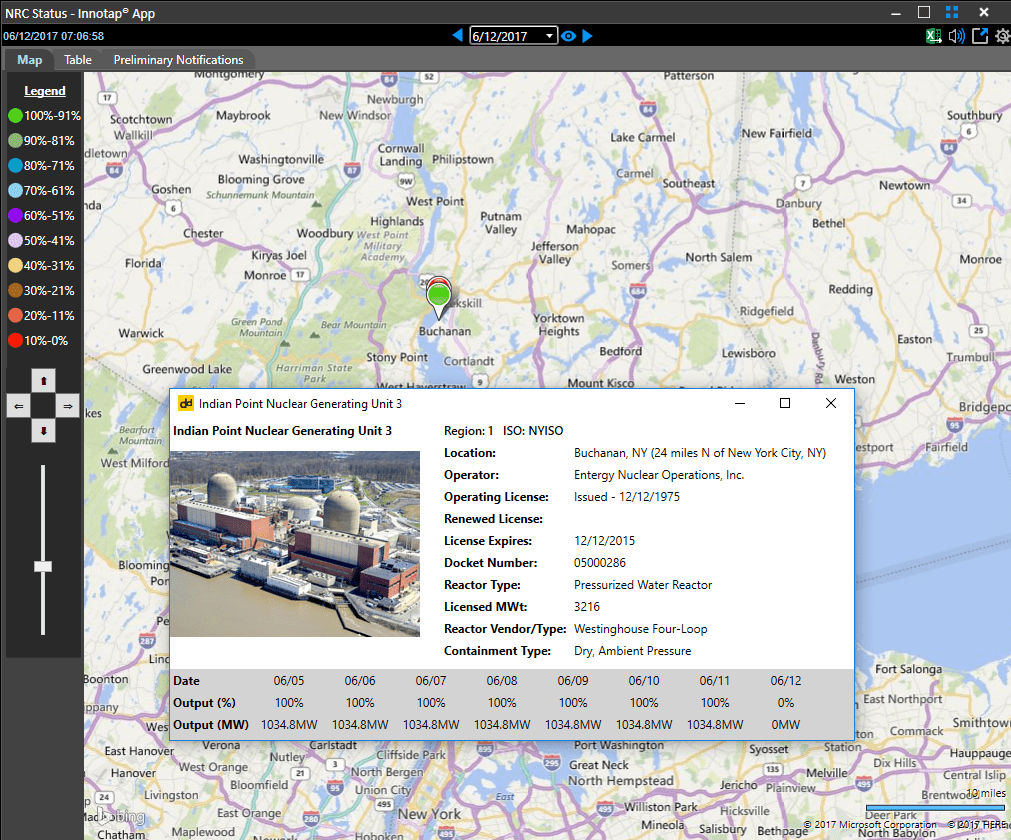The width and height of the screenshot is (1011, 840).
Task: Open the 6/12/2017 date dropdown
Action: point(549,35)
